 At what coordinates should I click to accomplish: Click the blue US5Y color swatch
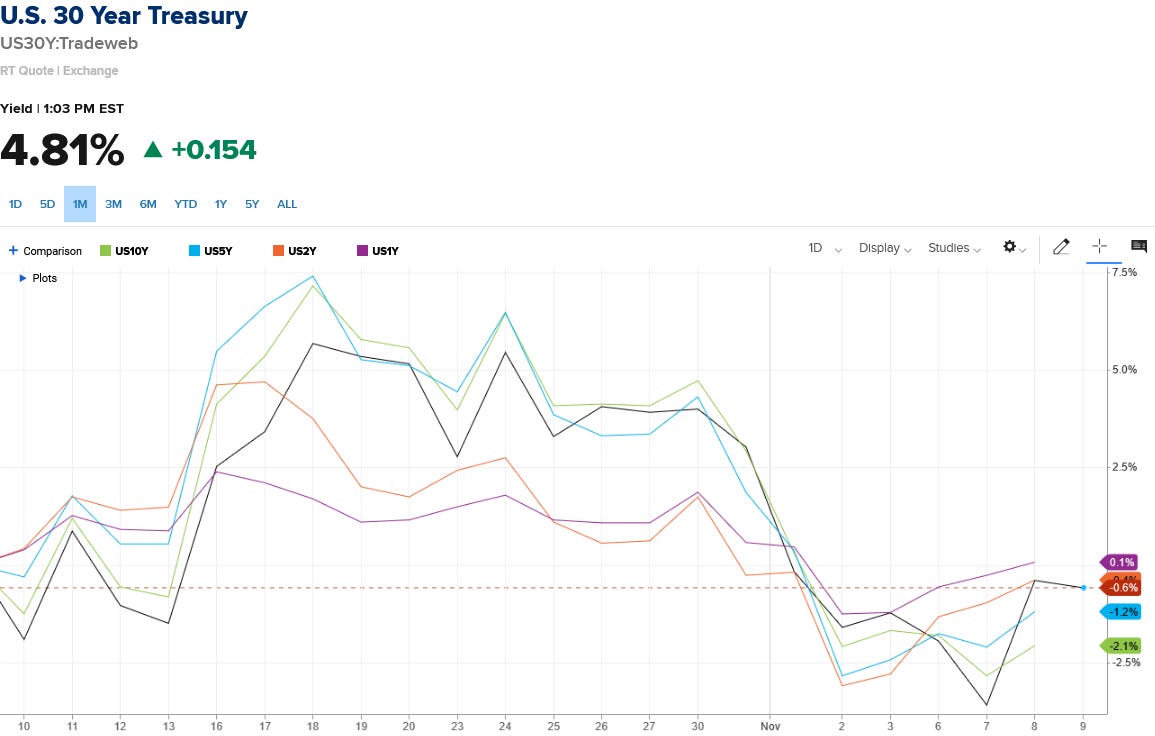[194, 250]
